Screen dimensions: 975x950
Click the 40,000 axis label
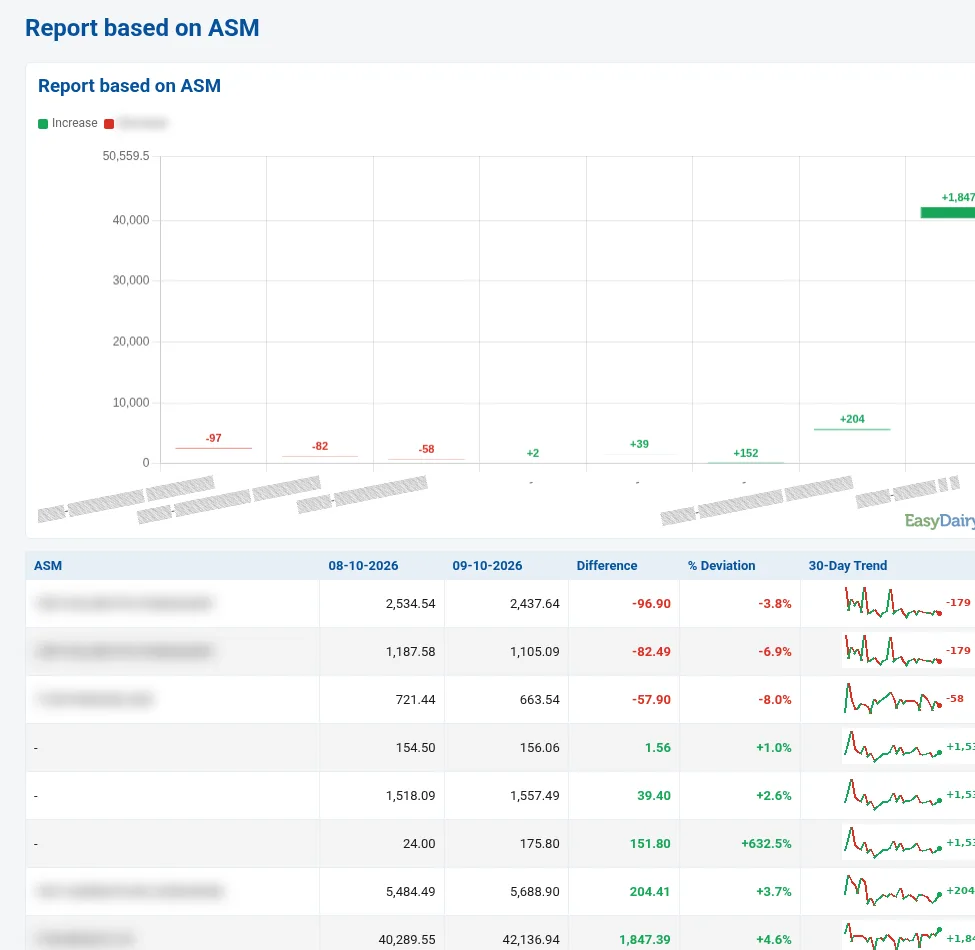tap(131, 220)
